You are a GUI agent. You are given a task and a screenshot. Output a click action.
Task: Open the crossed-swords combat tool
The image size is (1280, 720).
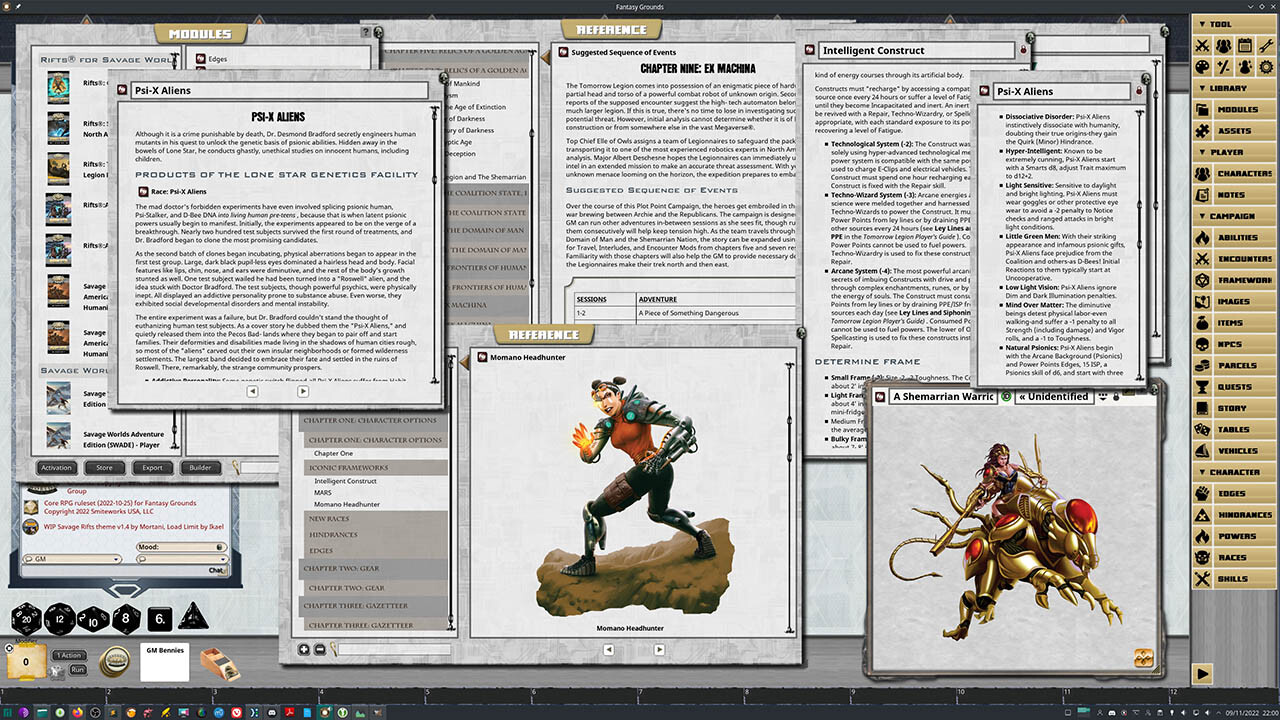[1203, 46]
